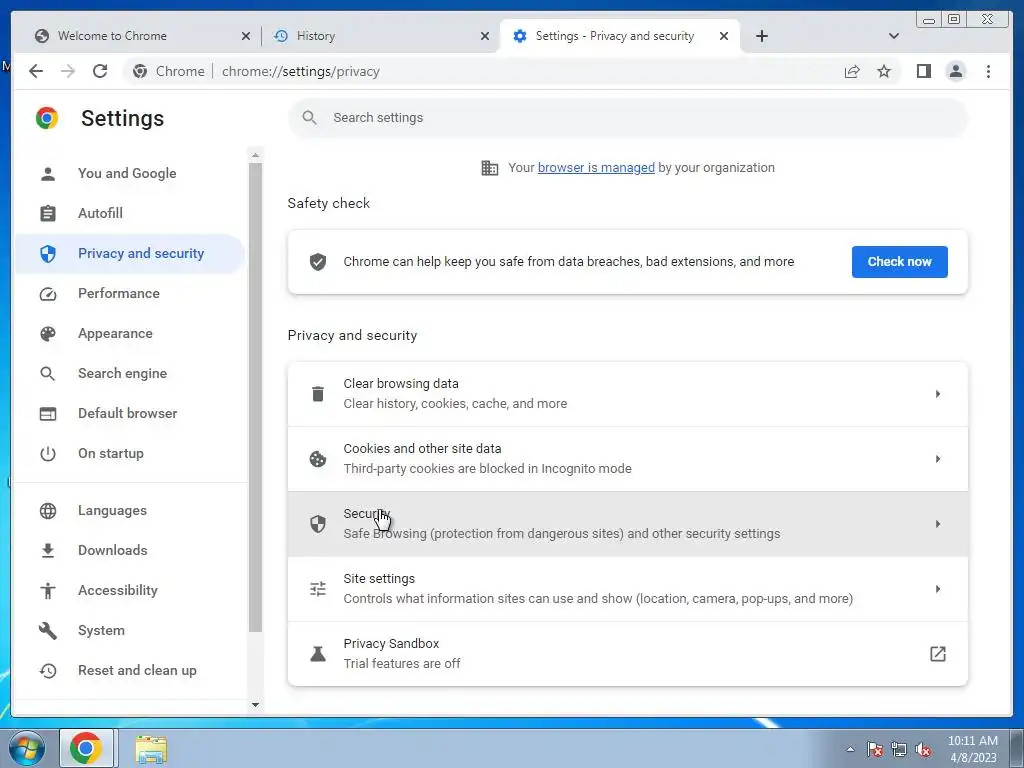This screenshot has height=768, width=1024.
Task: Click the magnifier icon in Search settings
Action: 310,118
